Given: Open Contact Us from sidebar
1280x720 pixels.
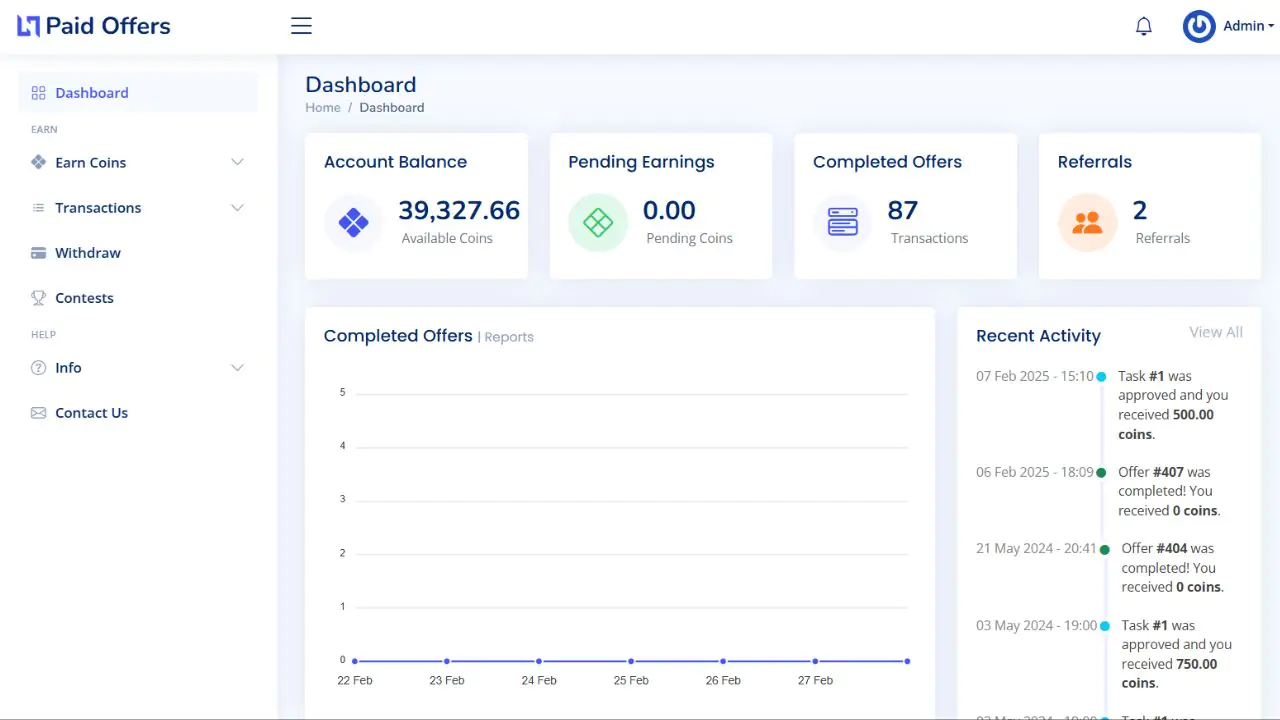Looking at the screenshot, I should pos(91,413).
